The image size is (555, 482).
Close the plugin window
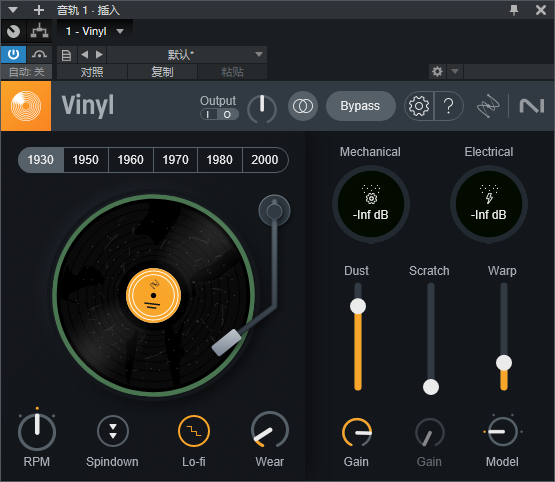pyautogui.click(x=541, y=10)
